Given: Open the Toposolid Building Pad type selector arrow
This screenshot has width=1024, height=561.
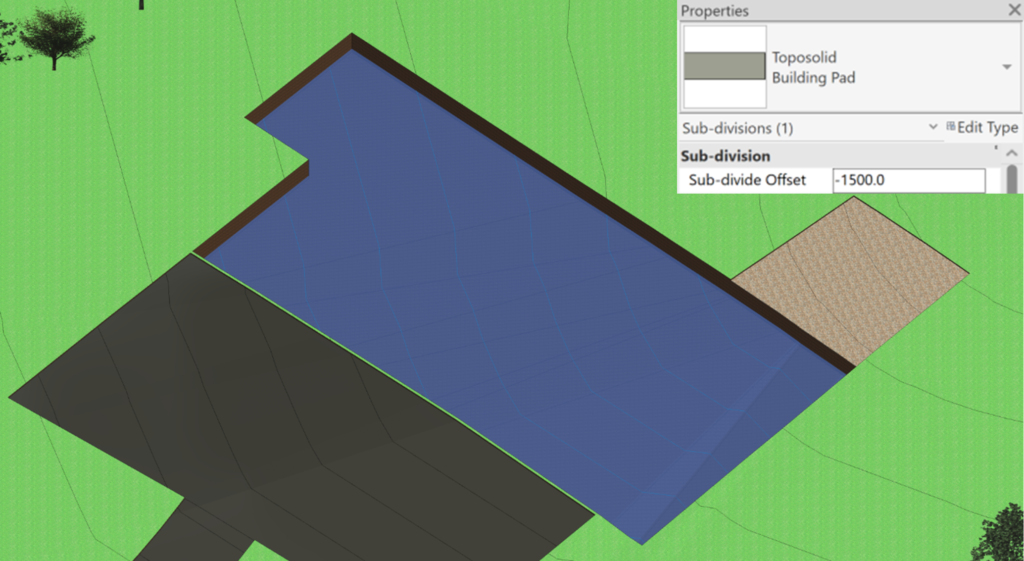Looking at the screenshot, I should tap(1005, 67).
